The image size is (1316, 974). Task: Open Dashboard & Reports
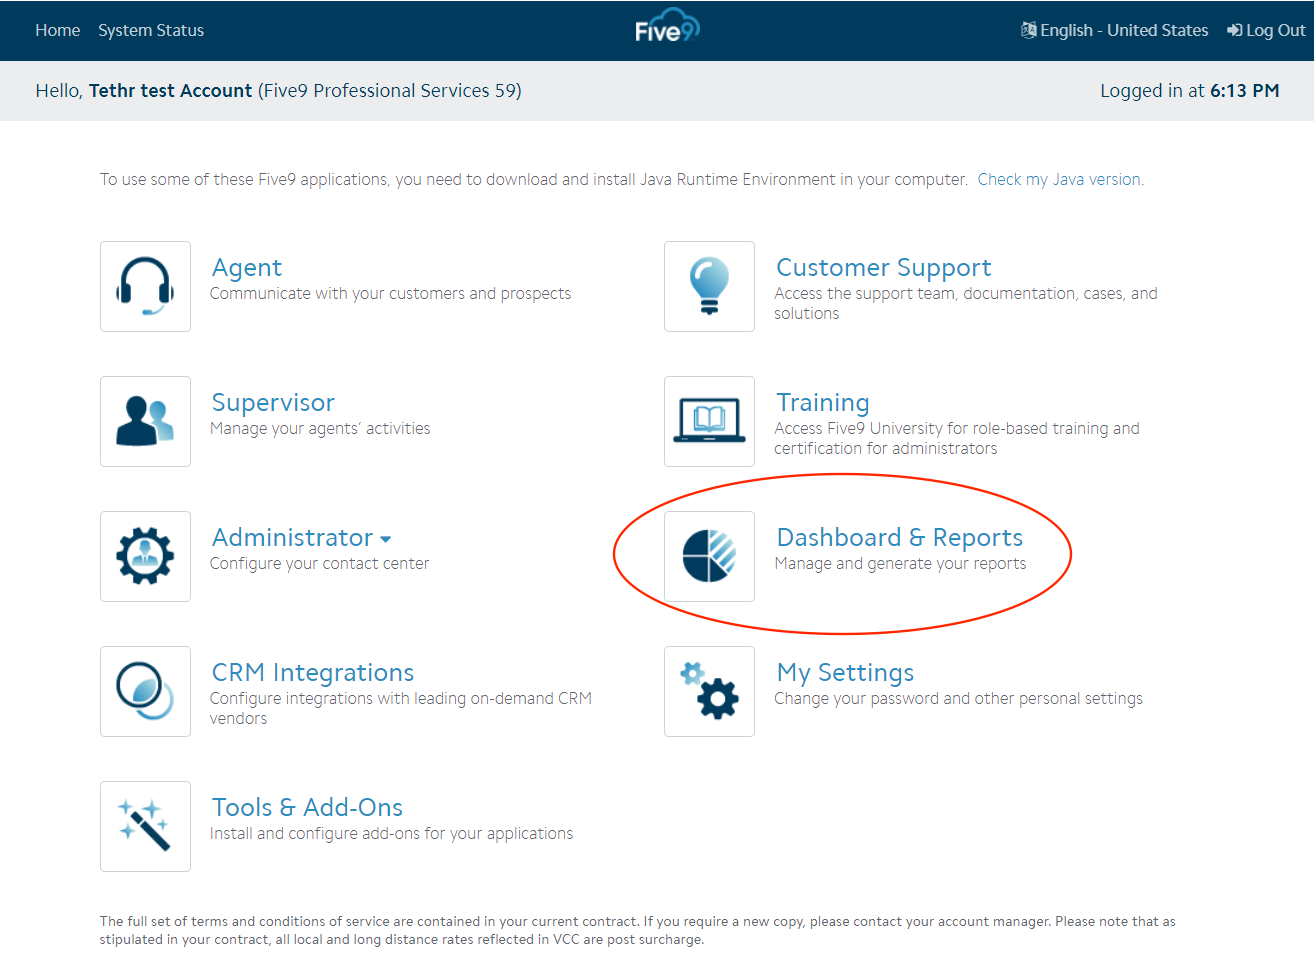[899, 537]
